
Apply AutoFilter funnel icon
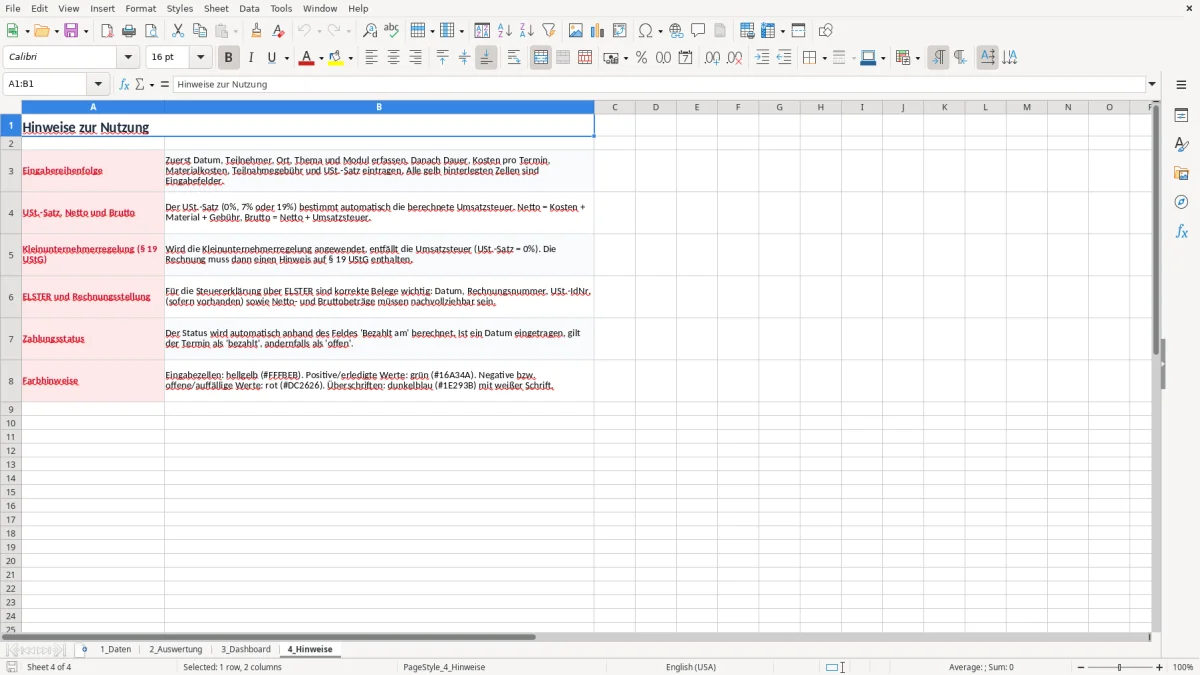[x=548, y=31]
